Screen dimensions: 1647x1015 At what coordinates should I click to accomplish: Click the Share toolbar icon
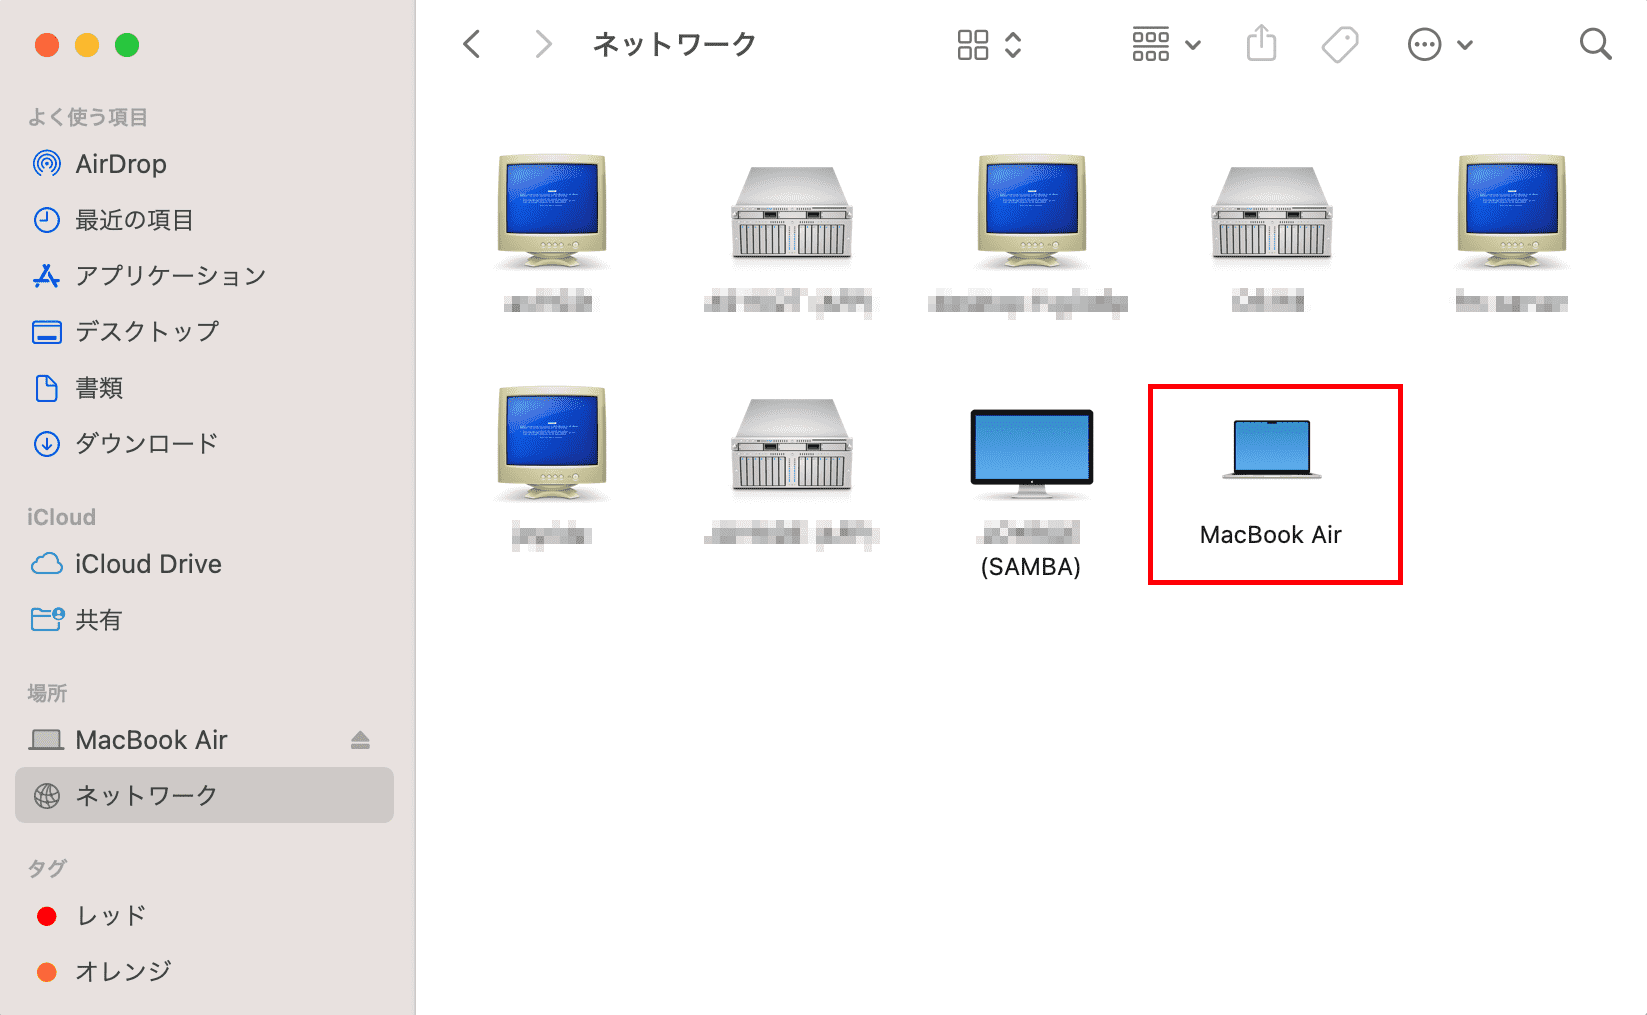[x=1262, y=44]
